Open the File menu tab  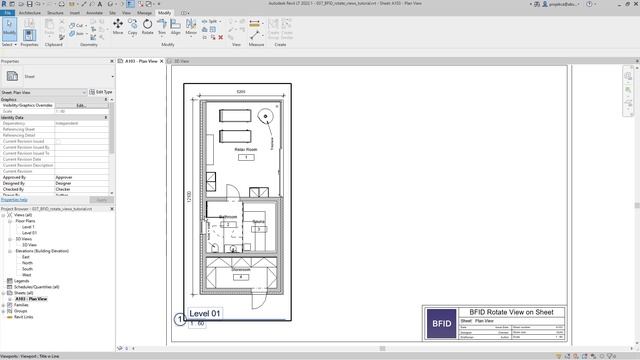tap(7, 13)
